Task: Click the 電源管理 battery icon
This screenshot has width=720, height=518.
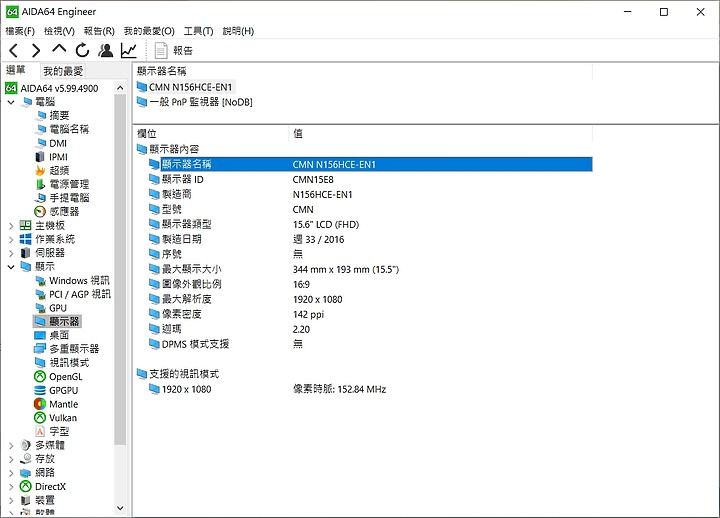Action: (40, 184)
